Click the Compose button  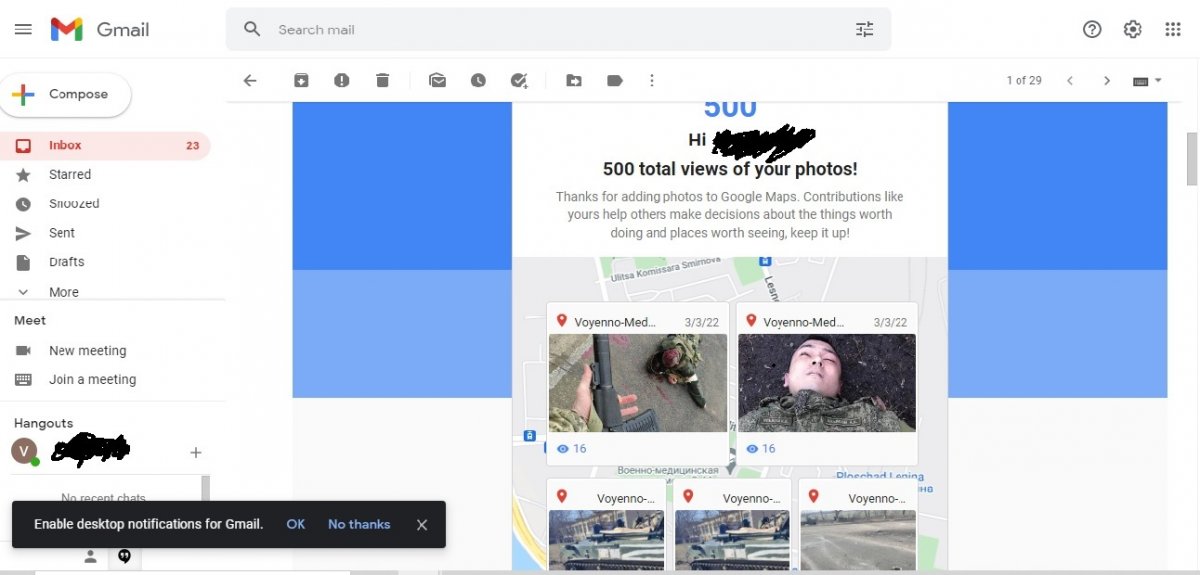[66, 94]
